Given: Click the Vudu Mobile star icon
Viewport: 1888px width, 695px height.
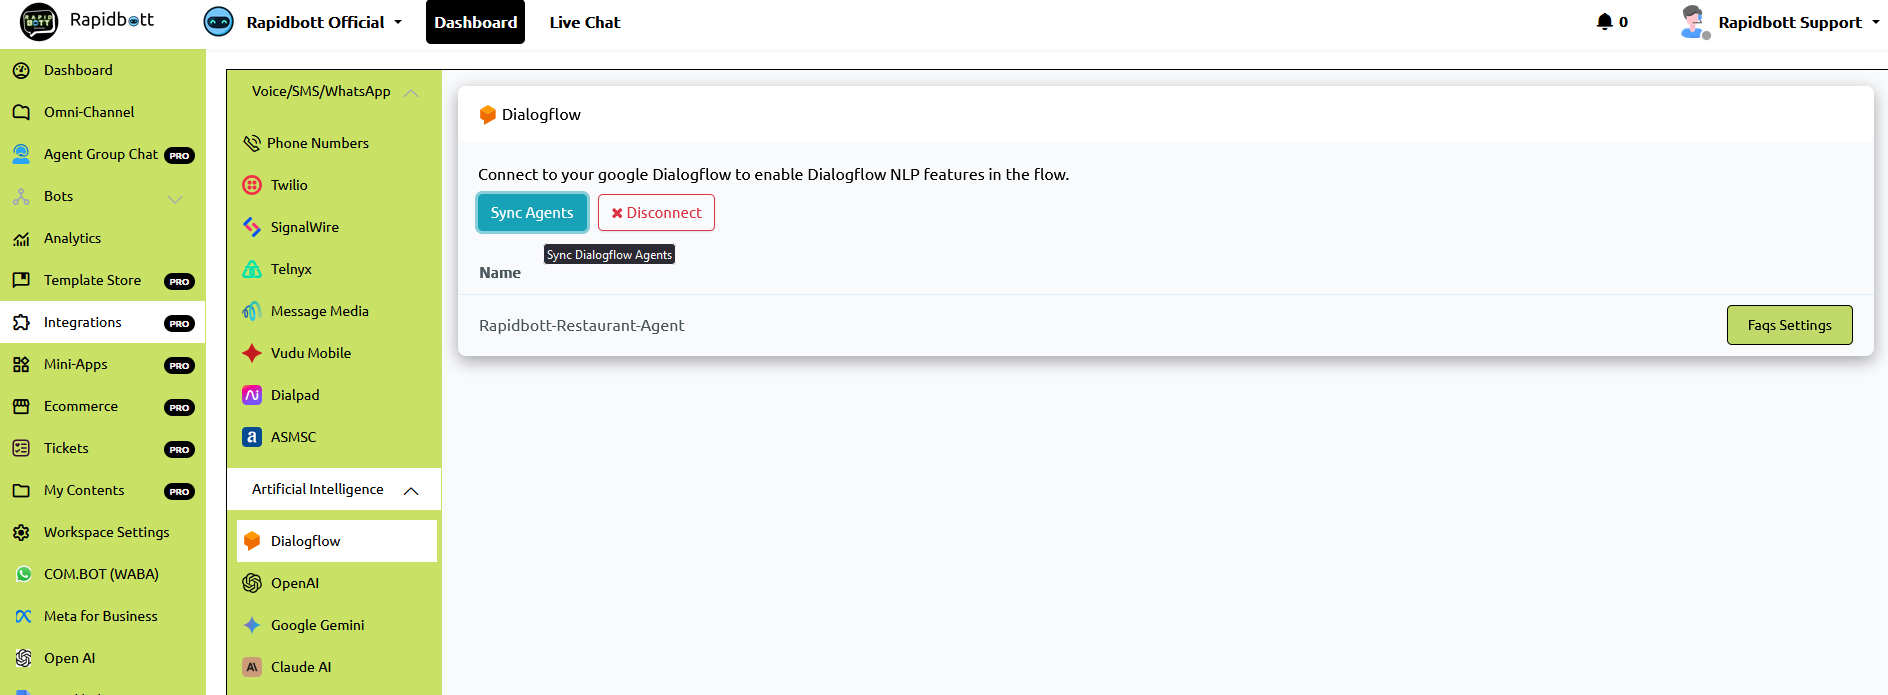Looking at the screenshot, I should (x=252, y=353).
